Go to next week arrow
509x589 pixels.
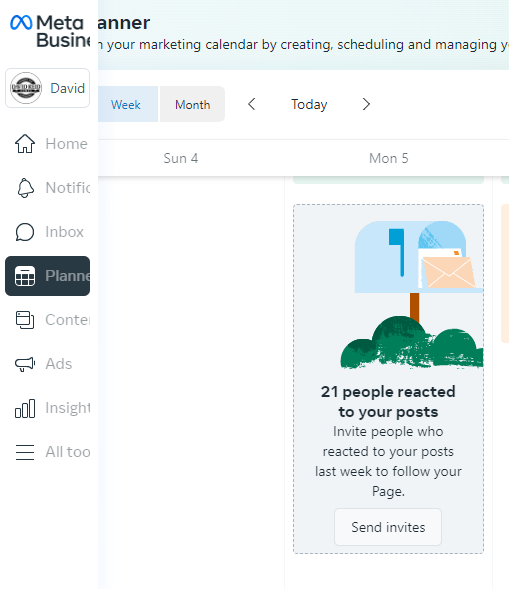tap(366, 104)
